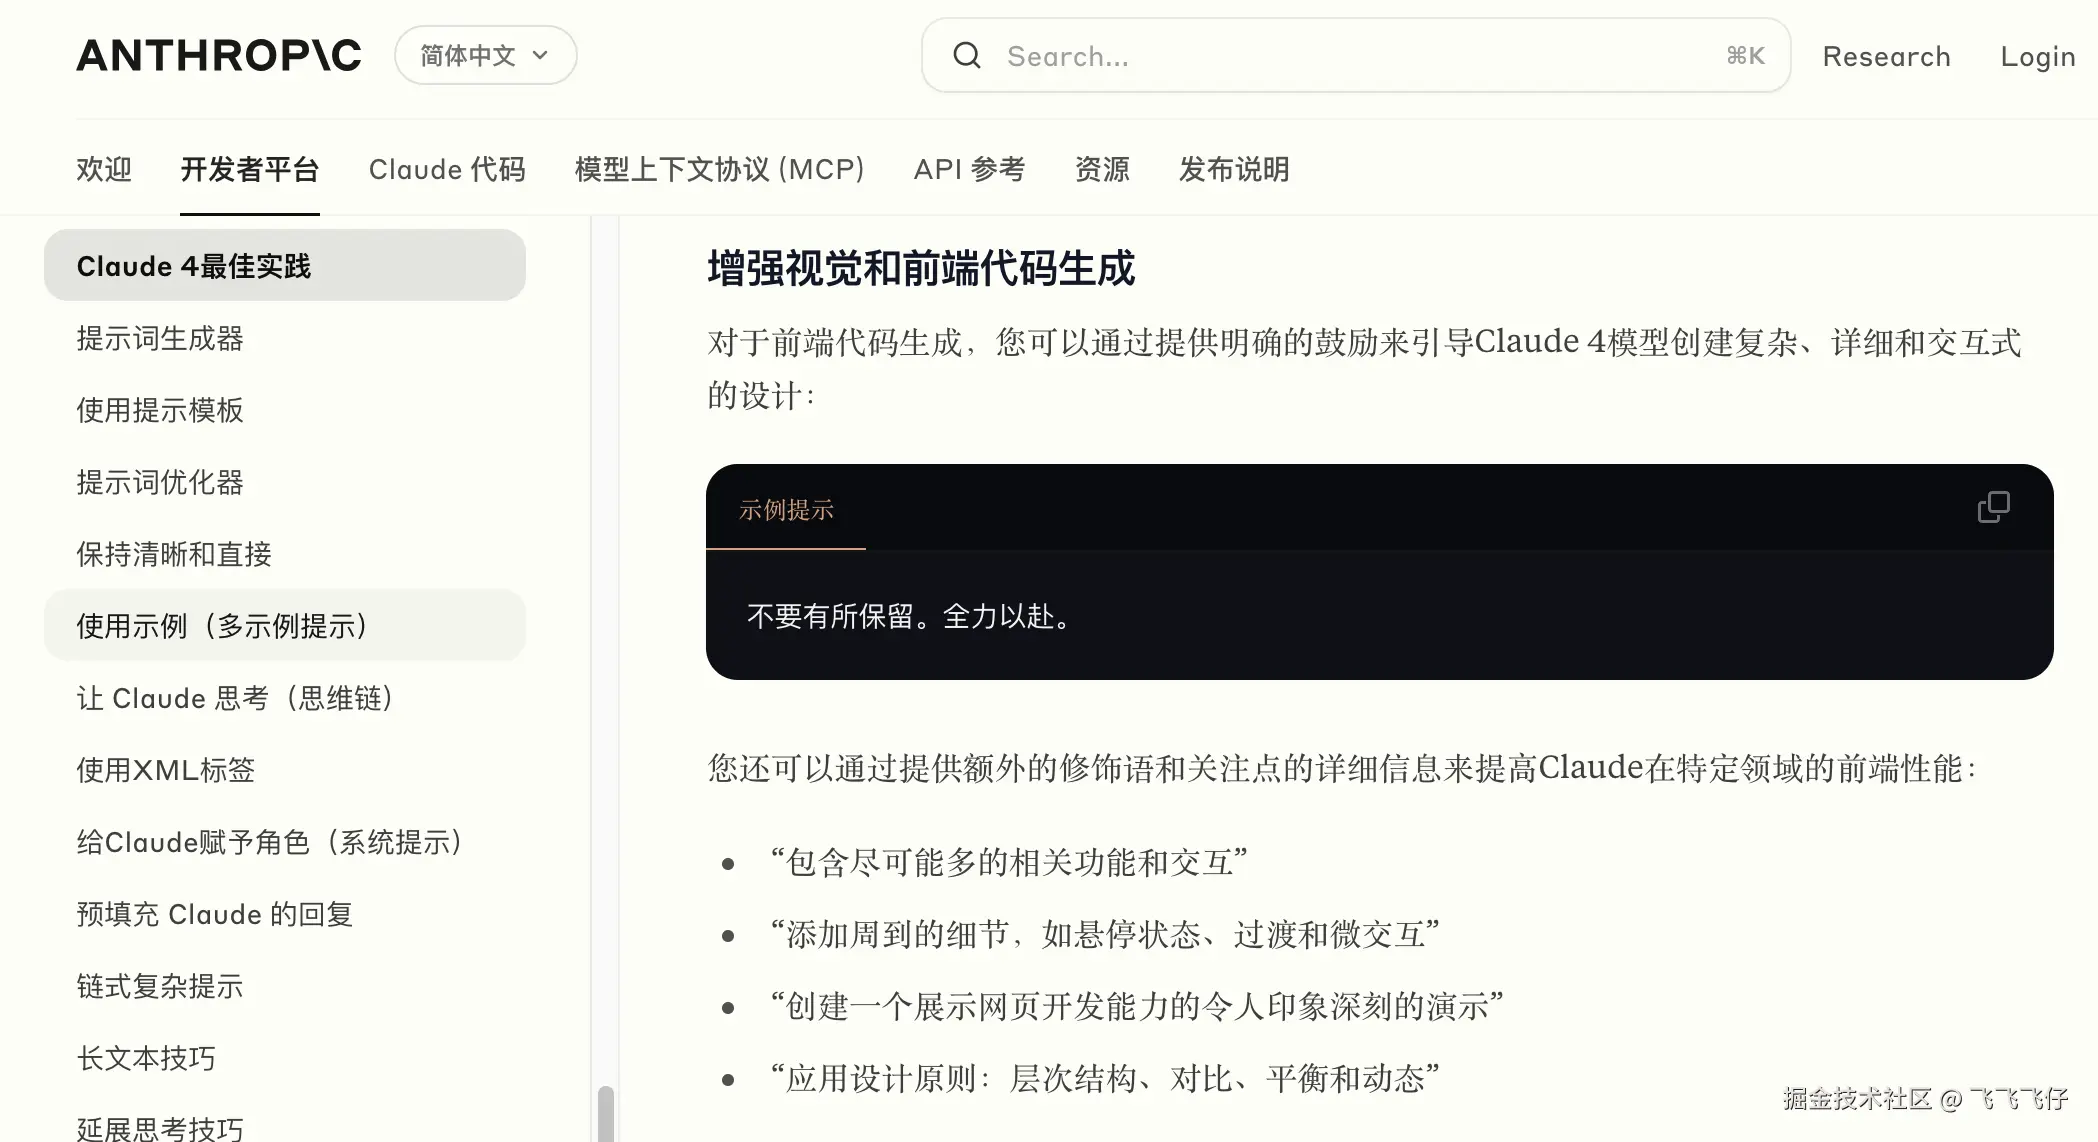Select the 示例提示 code tab
Image resolution: width=2098 pixels, height=1142 pixels.
[786, 510]
